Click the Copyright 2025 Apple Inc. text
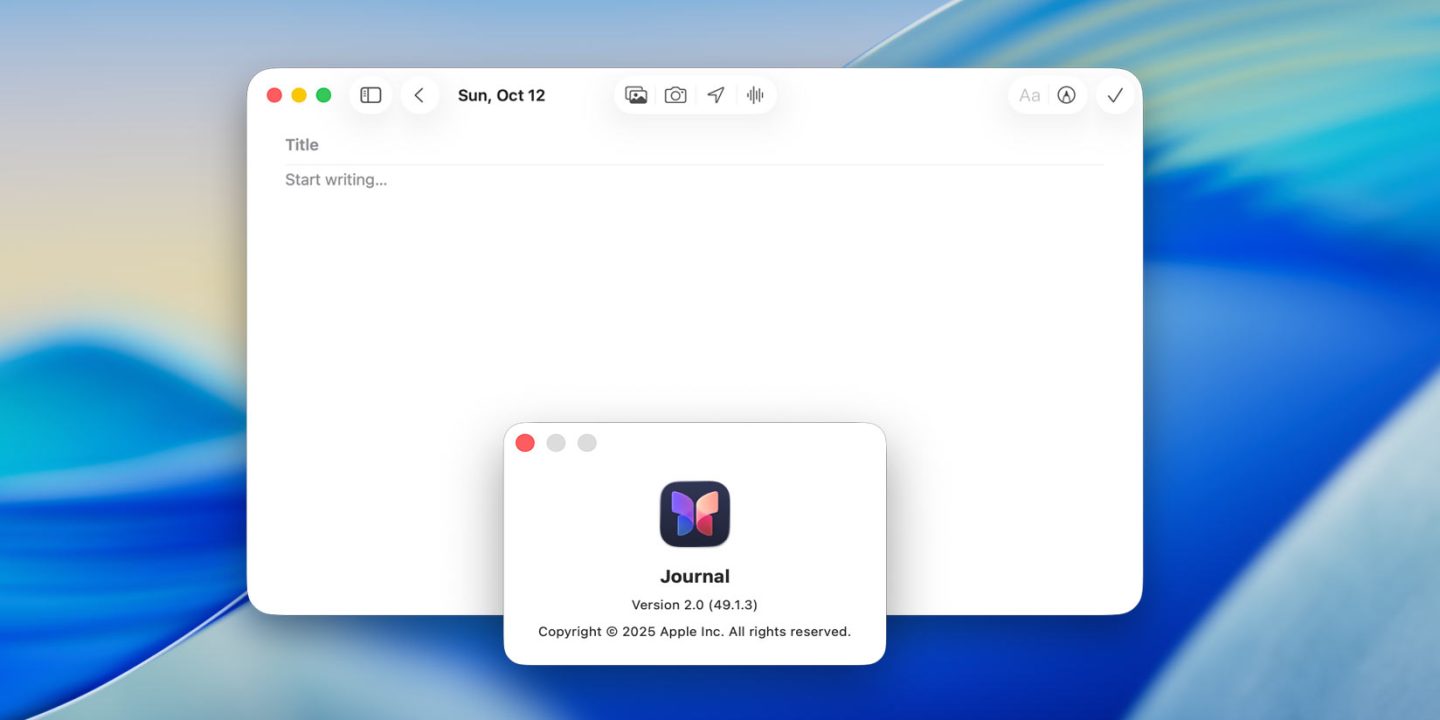 coord(694,632)
